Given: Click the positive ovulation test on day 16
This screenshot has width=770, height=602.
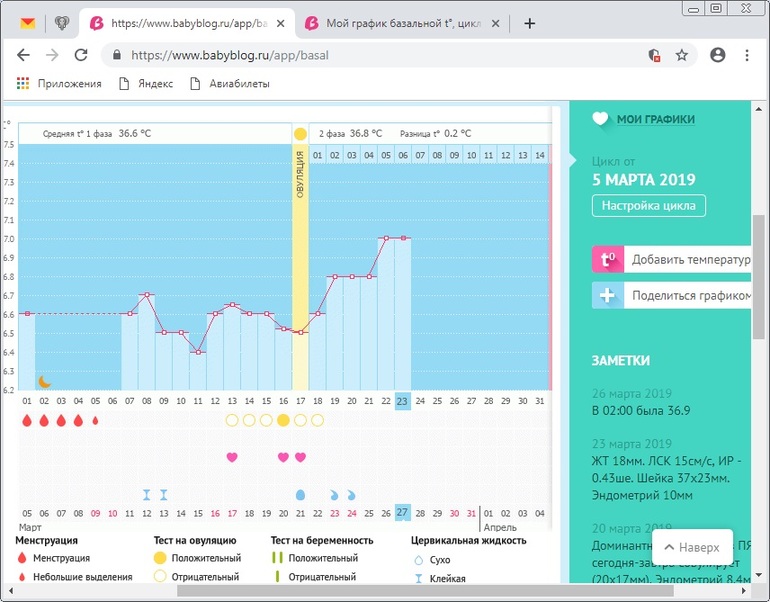Looking at the screenshot, I should [x=283, y=421].
